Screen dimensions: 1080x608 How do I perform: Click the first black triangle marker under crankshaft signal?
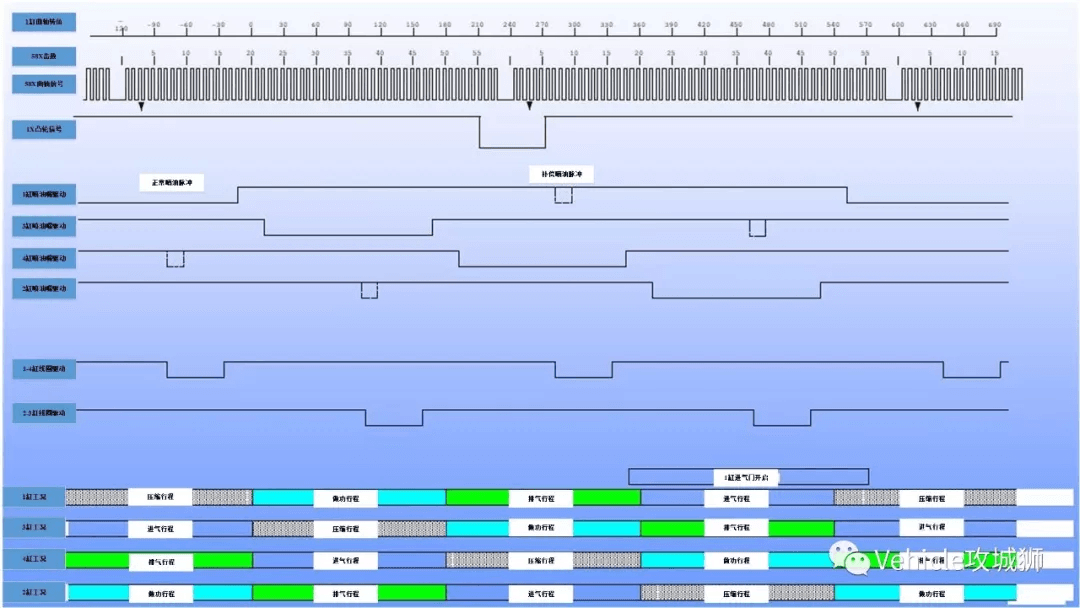pos(141,107)
